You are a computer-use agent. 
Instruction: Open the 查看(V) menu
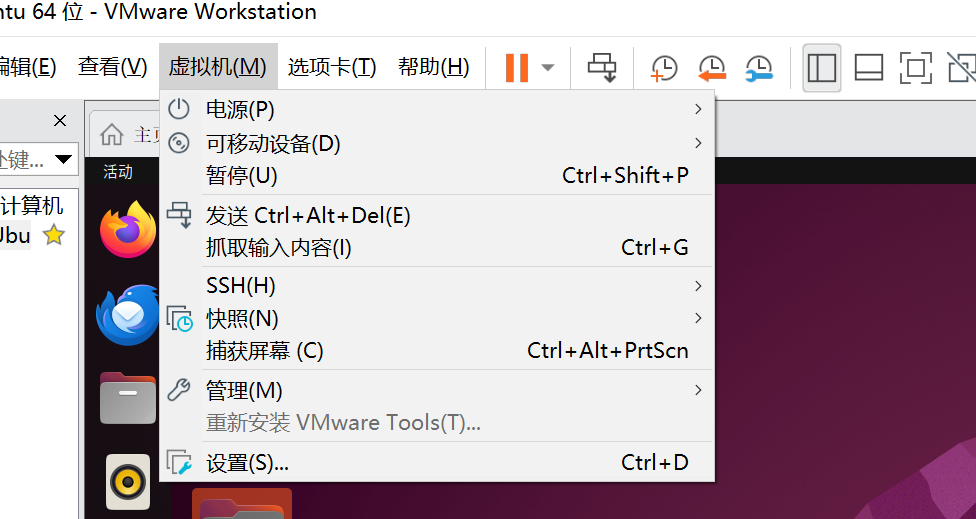[113, 67]
